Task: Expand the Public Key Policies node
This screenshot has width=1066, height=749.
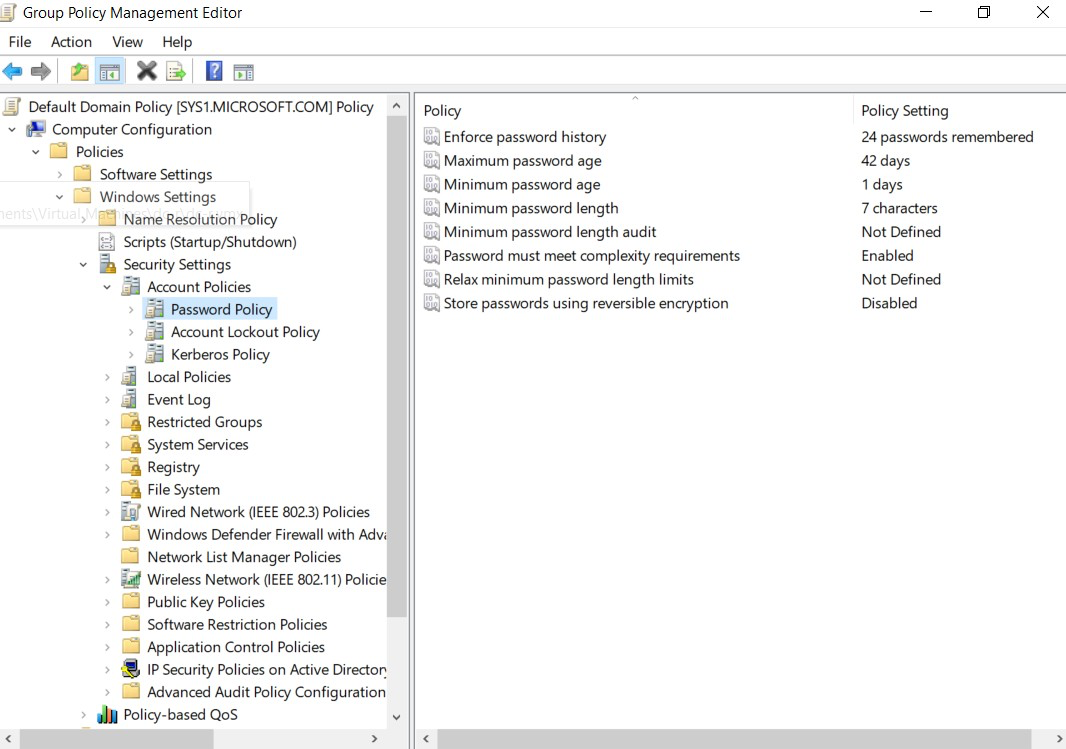Action: (x=107, y=602)
